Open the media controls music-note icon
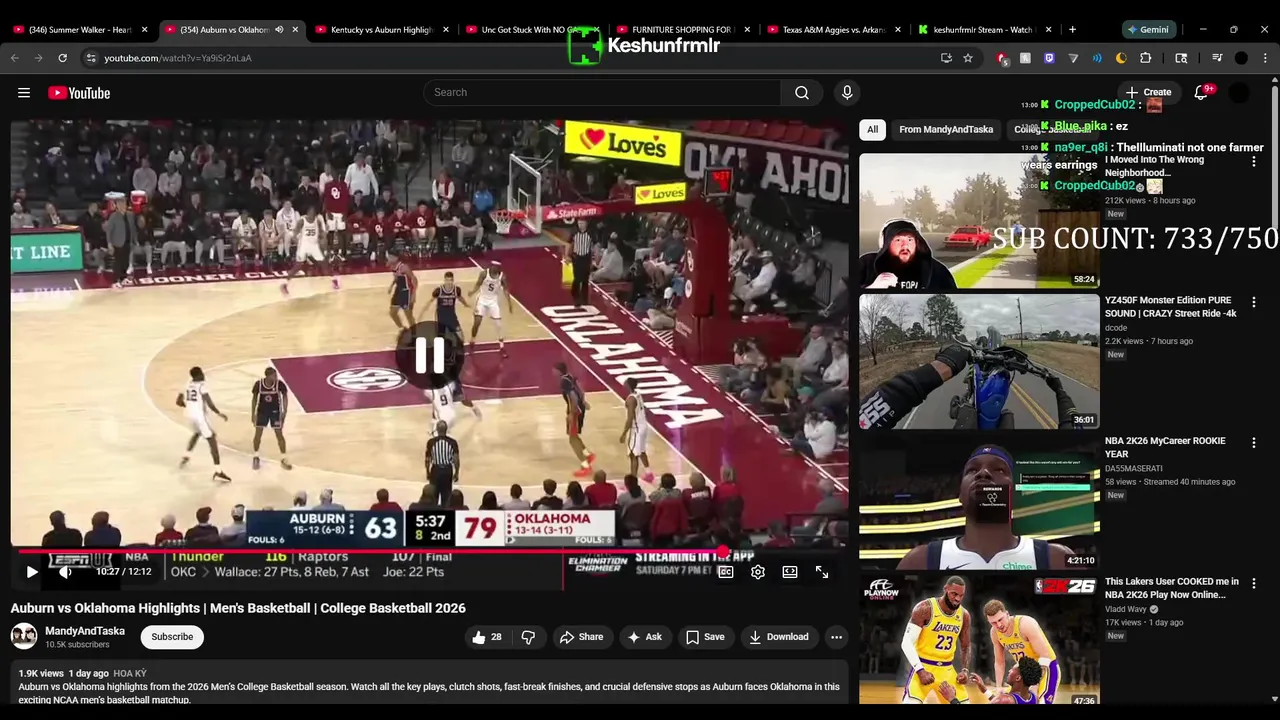This screenshot has width=1280, height=720. click(1217, 58)
